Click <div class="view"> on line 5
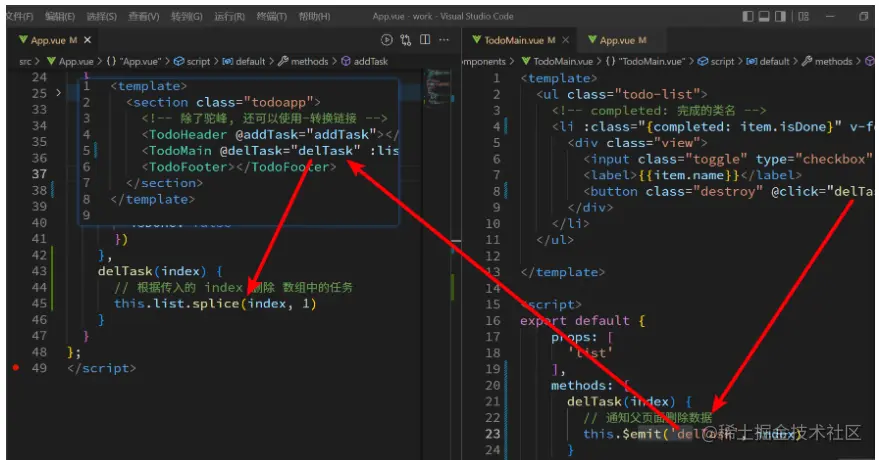 pyautogui.click(x=637, y=143)
